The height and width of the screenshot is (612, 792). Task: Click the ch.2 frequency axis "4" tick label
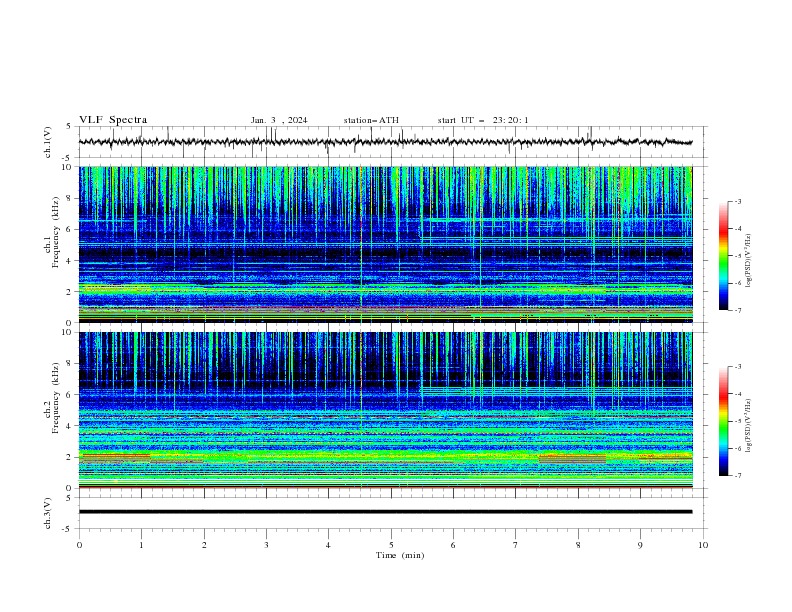tap(69, 426)
